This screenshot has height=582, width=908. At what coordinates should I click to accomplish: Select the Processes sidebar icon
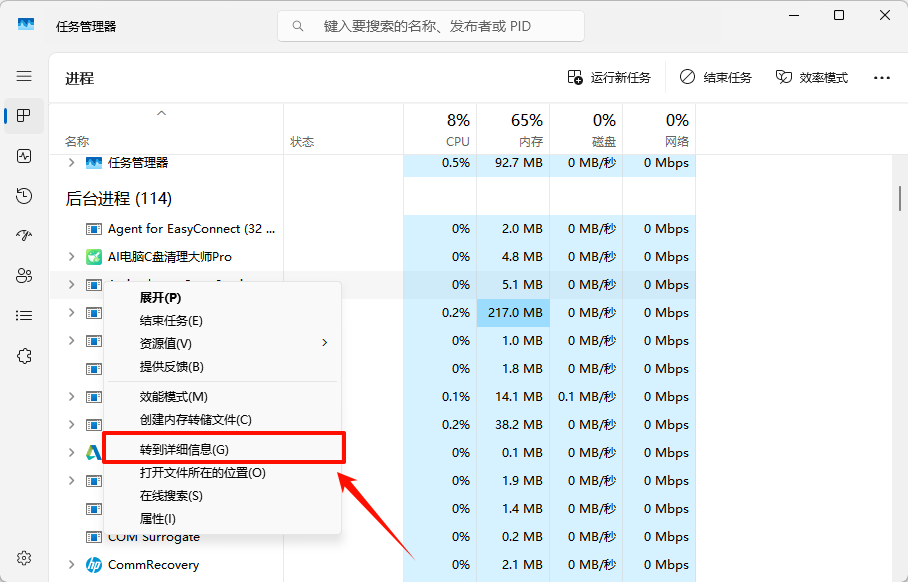click(x=24, y=116)
